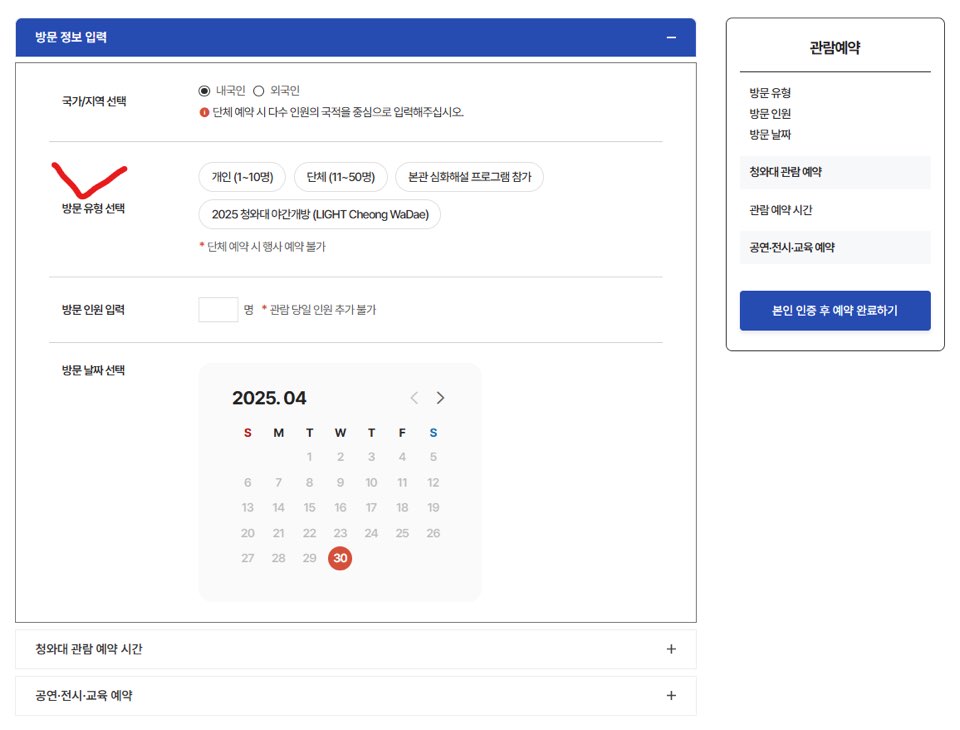Image resolution: width=960 pixels, height=730 pixels.
Task: Click the red info icon beside the group booking notice
Action: [x=204, y=112]
